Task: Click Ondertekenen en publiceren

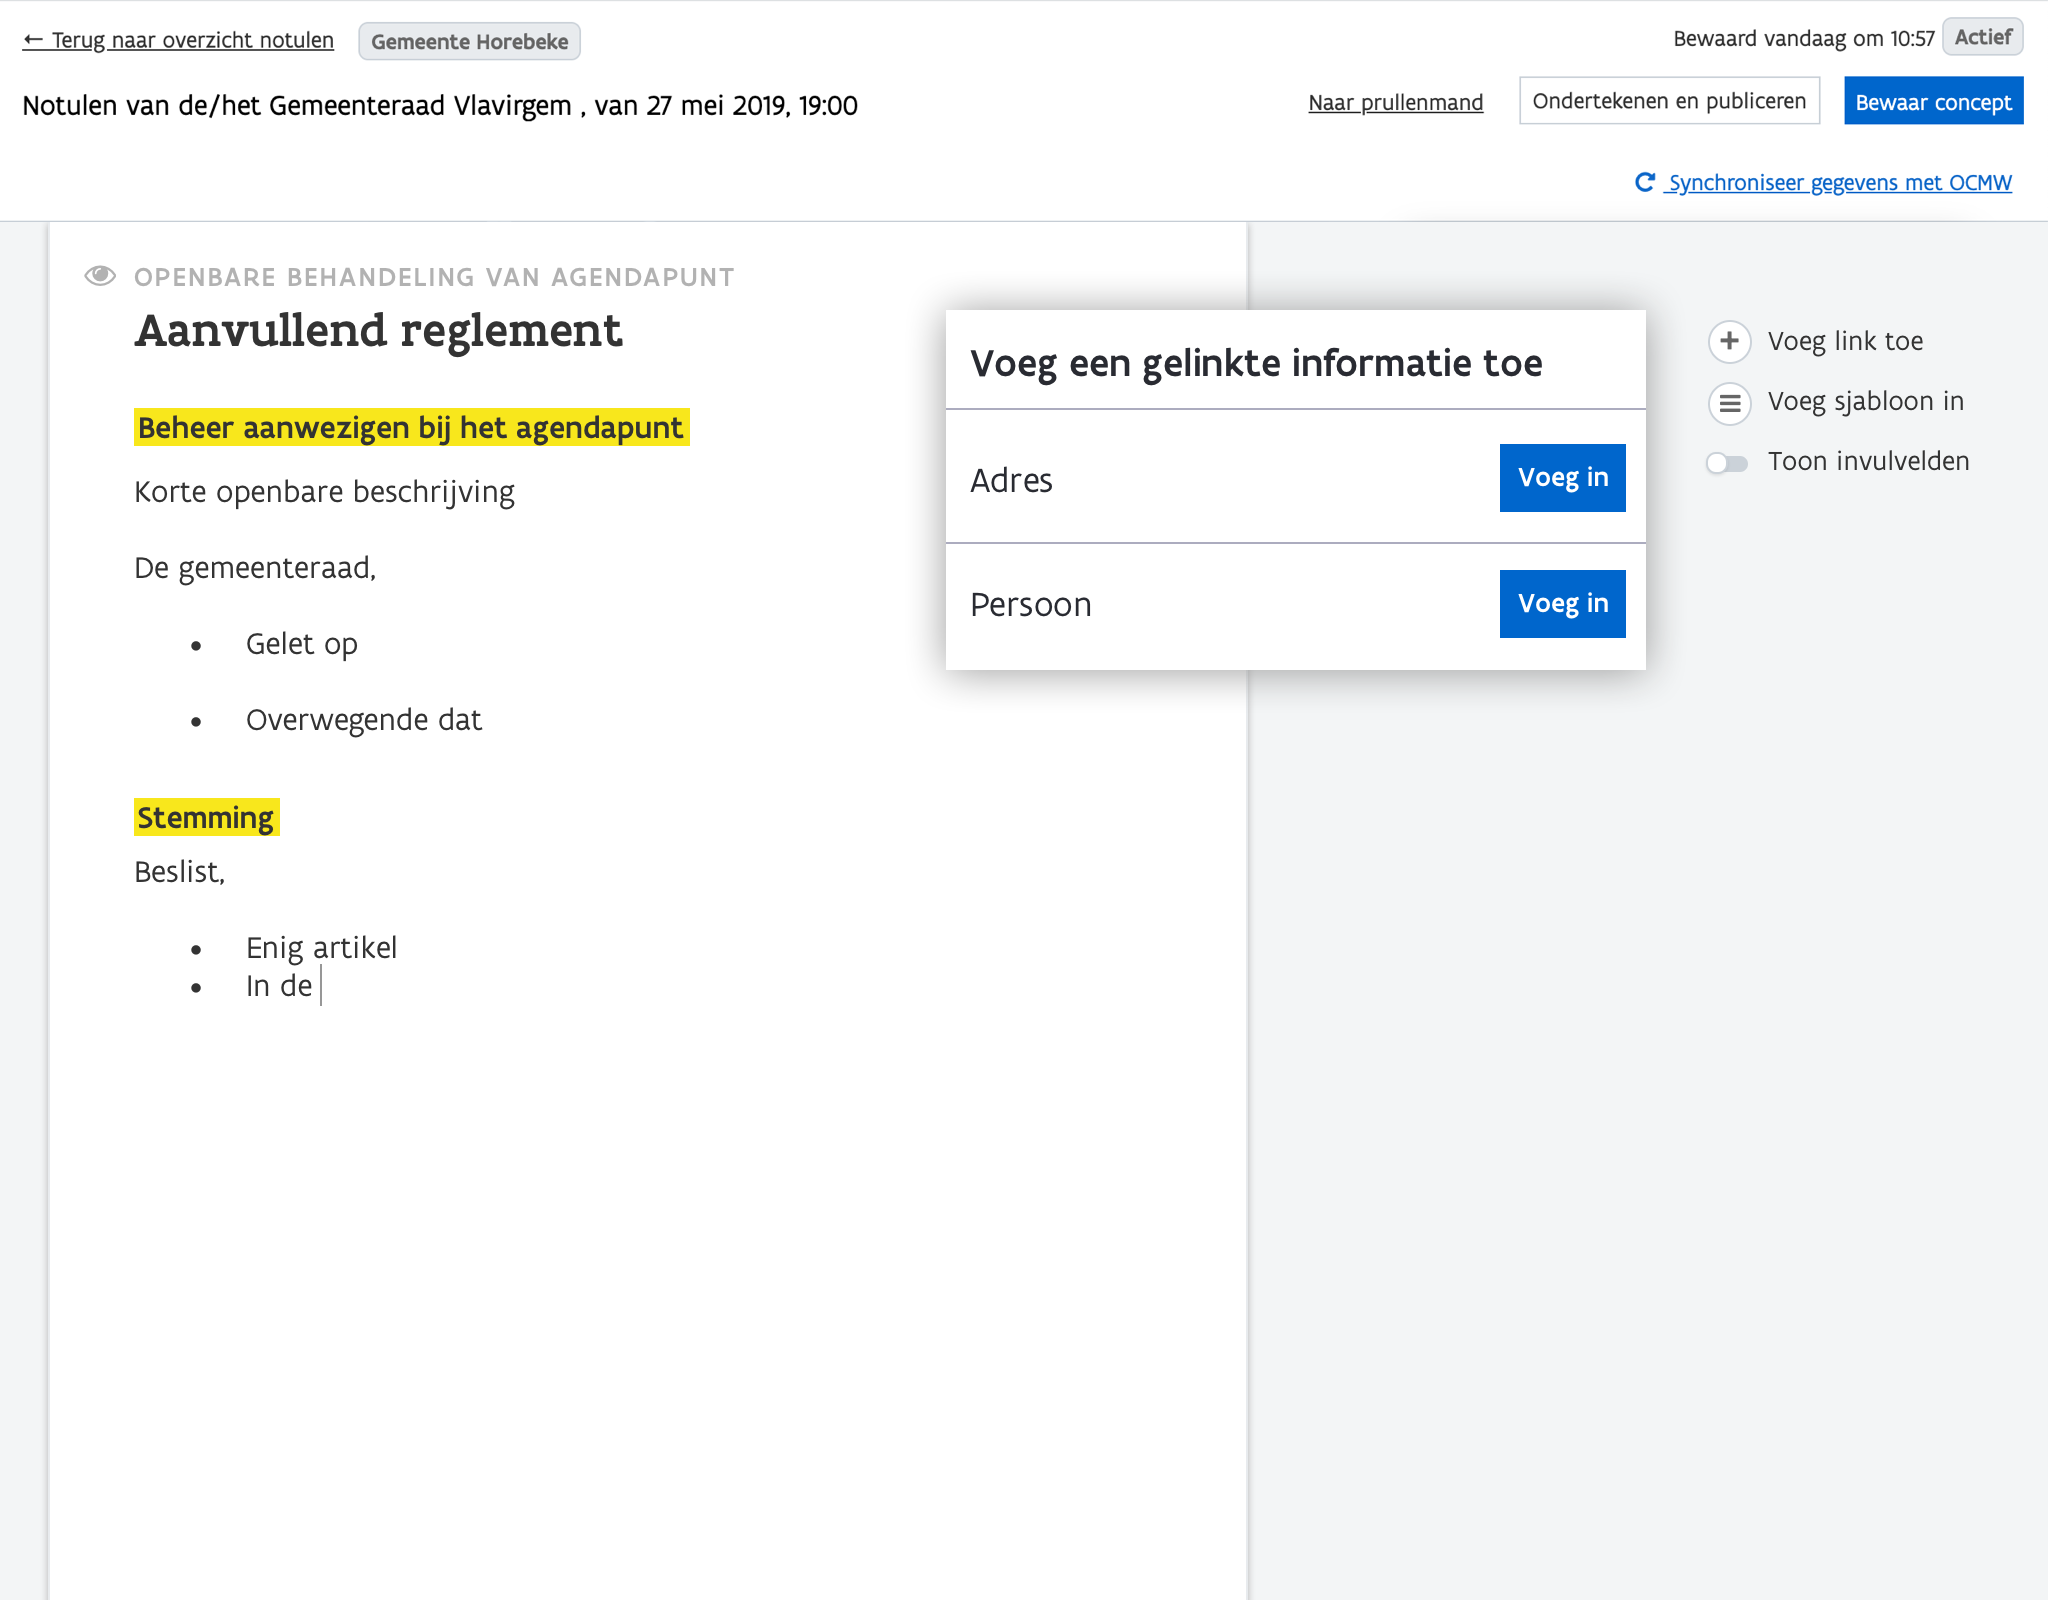Action: (1668, 101)
